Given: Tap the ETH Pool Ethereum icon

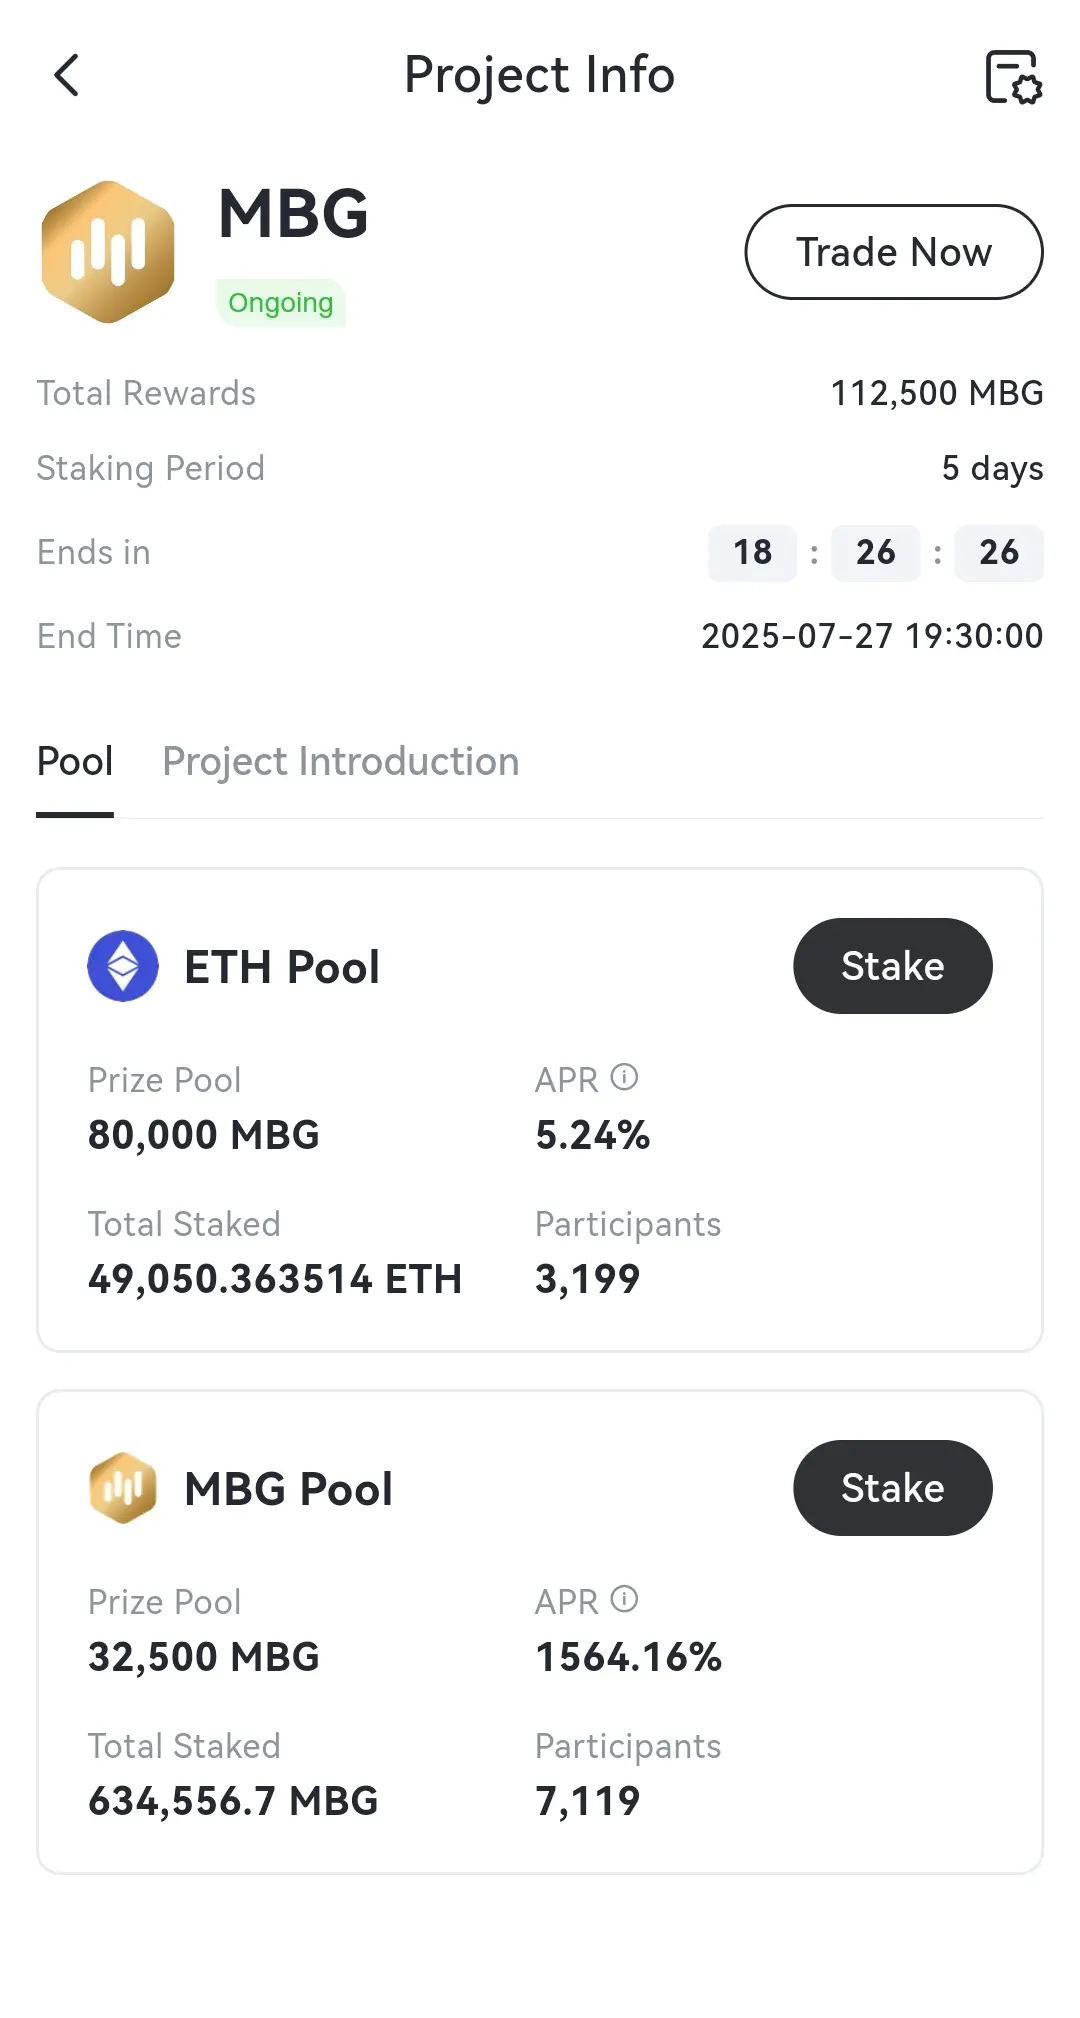Looking at the screenshot, I should (x=123, y=966).
